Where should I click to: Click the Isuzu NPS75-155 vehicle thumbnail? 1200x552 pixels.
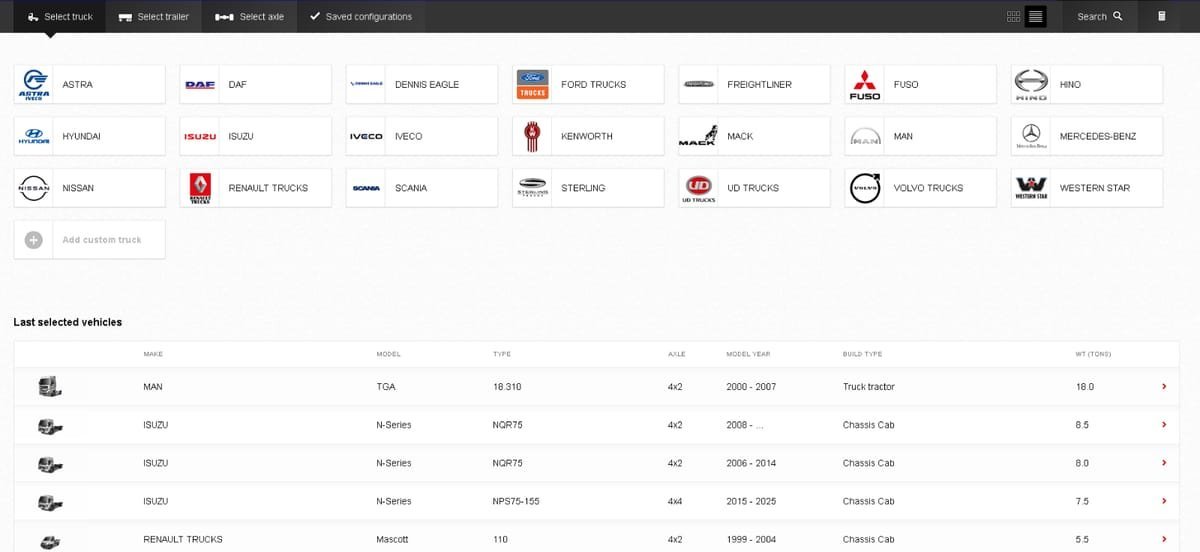(x=49, y=503)
